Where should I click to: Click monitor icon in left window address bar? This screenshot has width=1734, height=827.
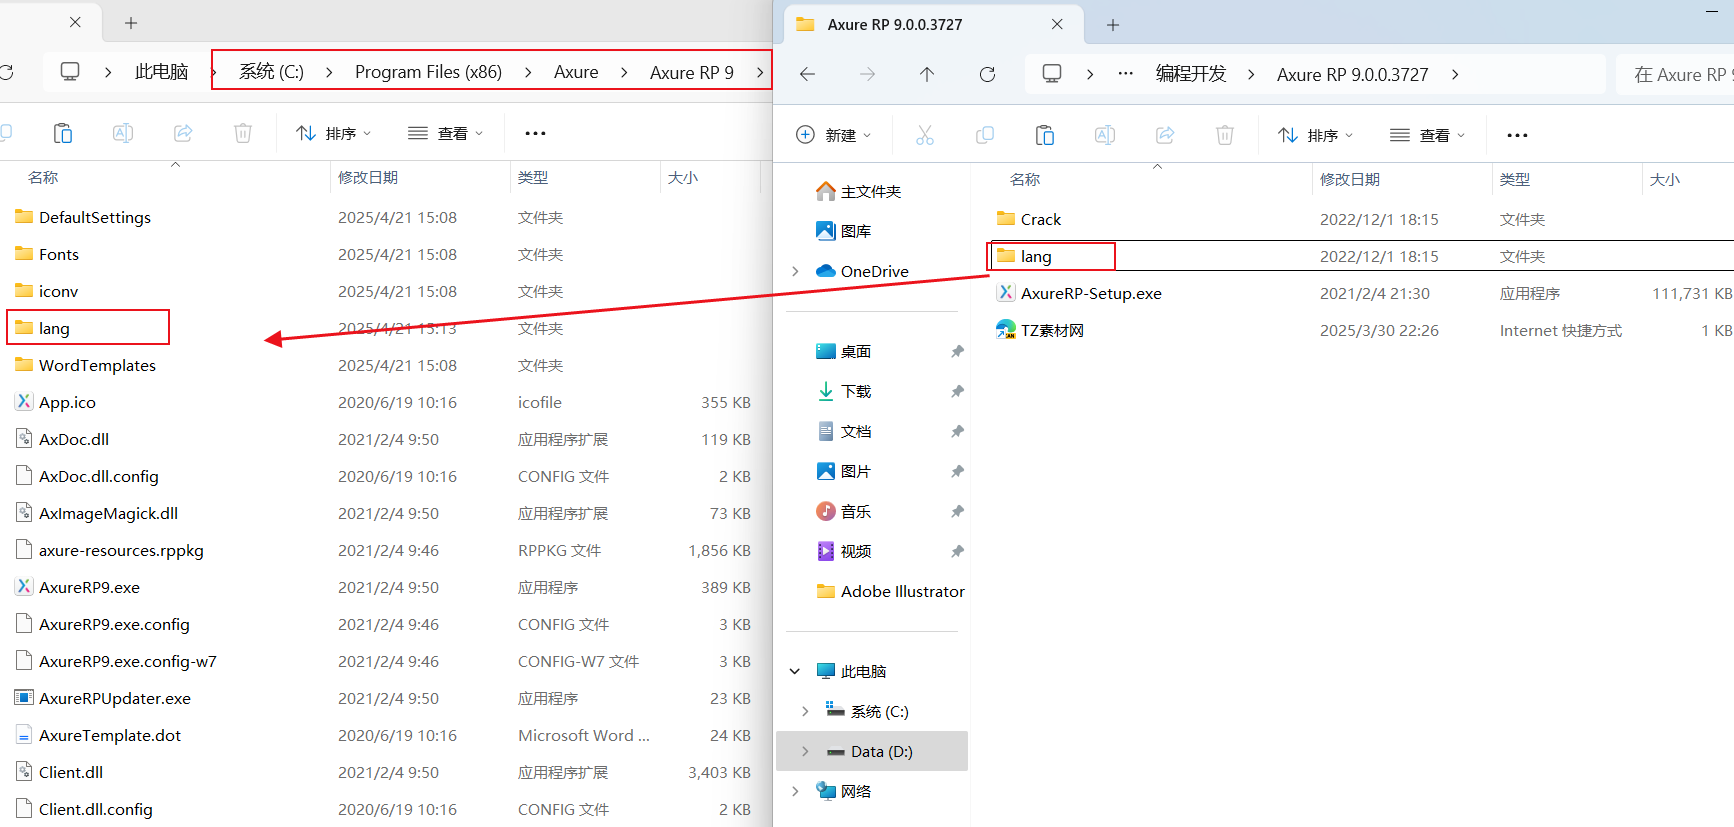coord(70,72)
